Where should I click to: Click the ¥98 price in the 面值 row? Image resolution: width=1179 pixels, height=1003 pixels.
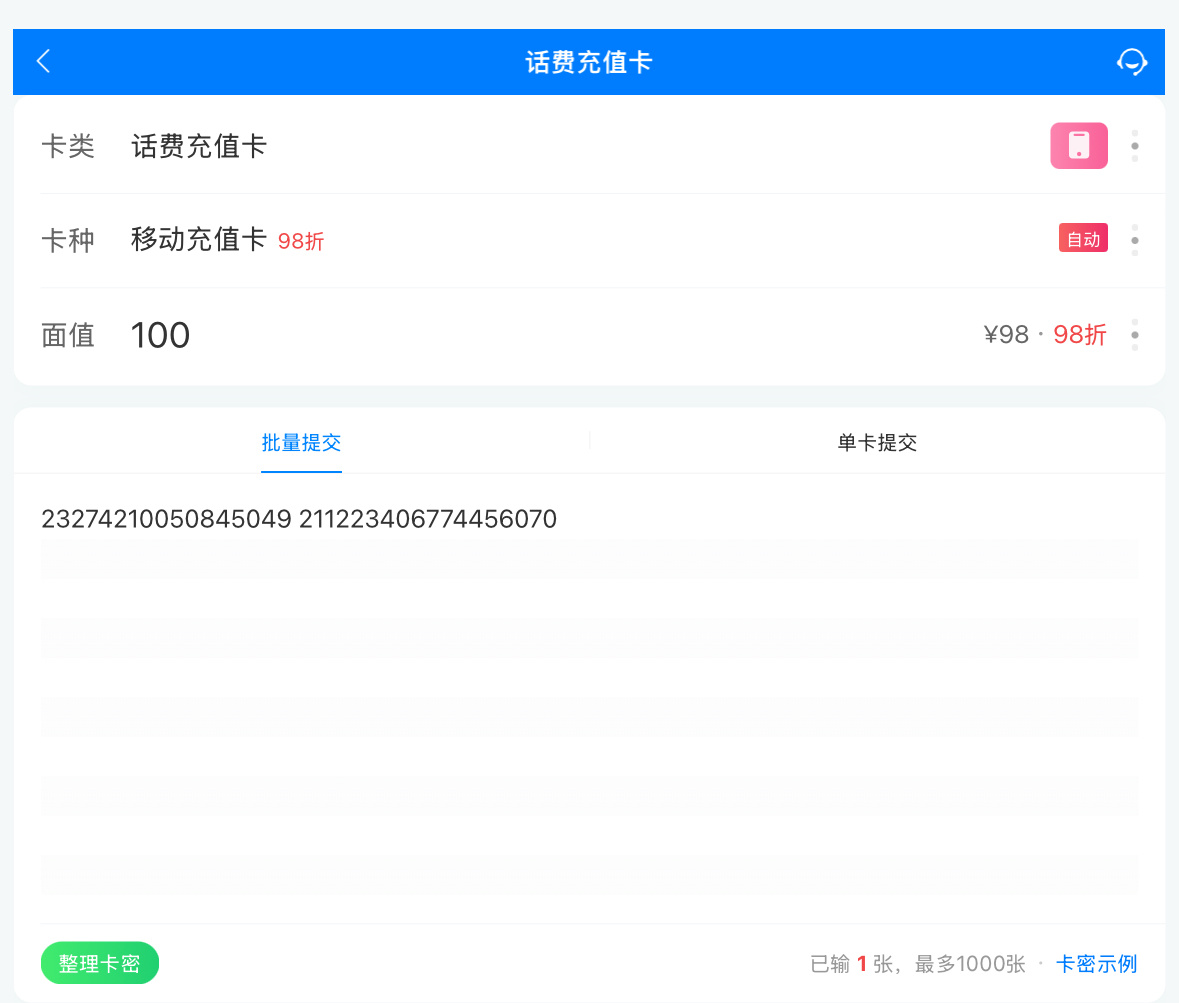point(1006,335)
